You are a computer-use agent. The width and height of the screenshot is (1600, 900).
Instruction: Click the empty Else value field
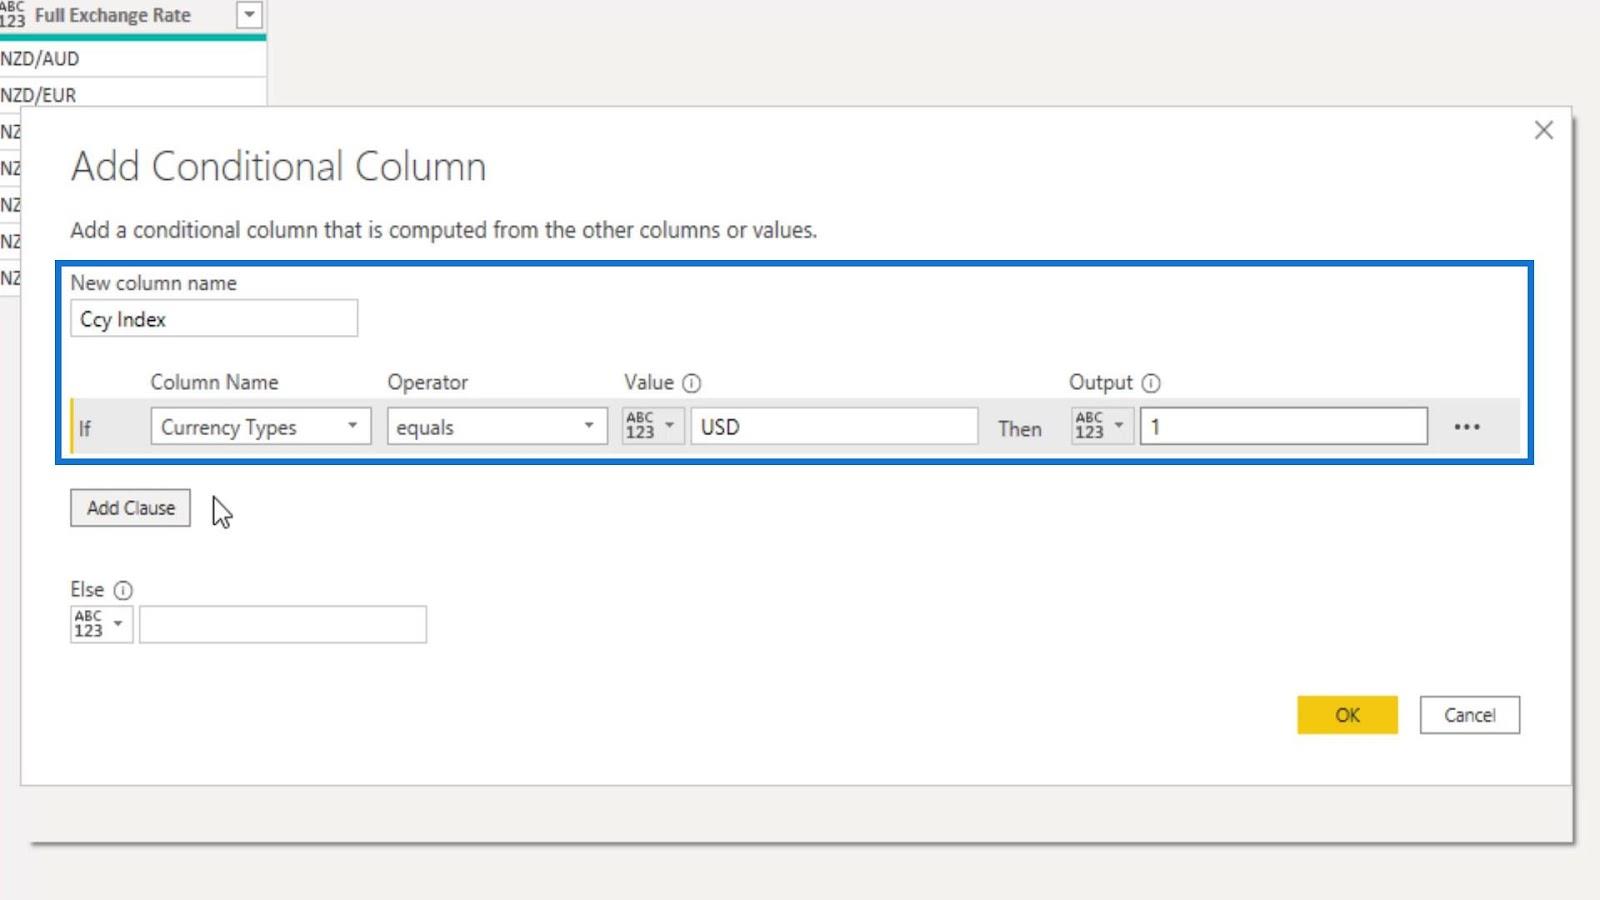pos(283,624)
